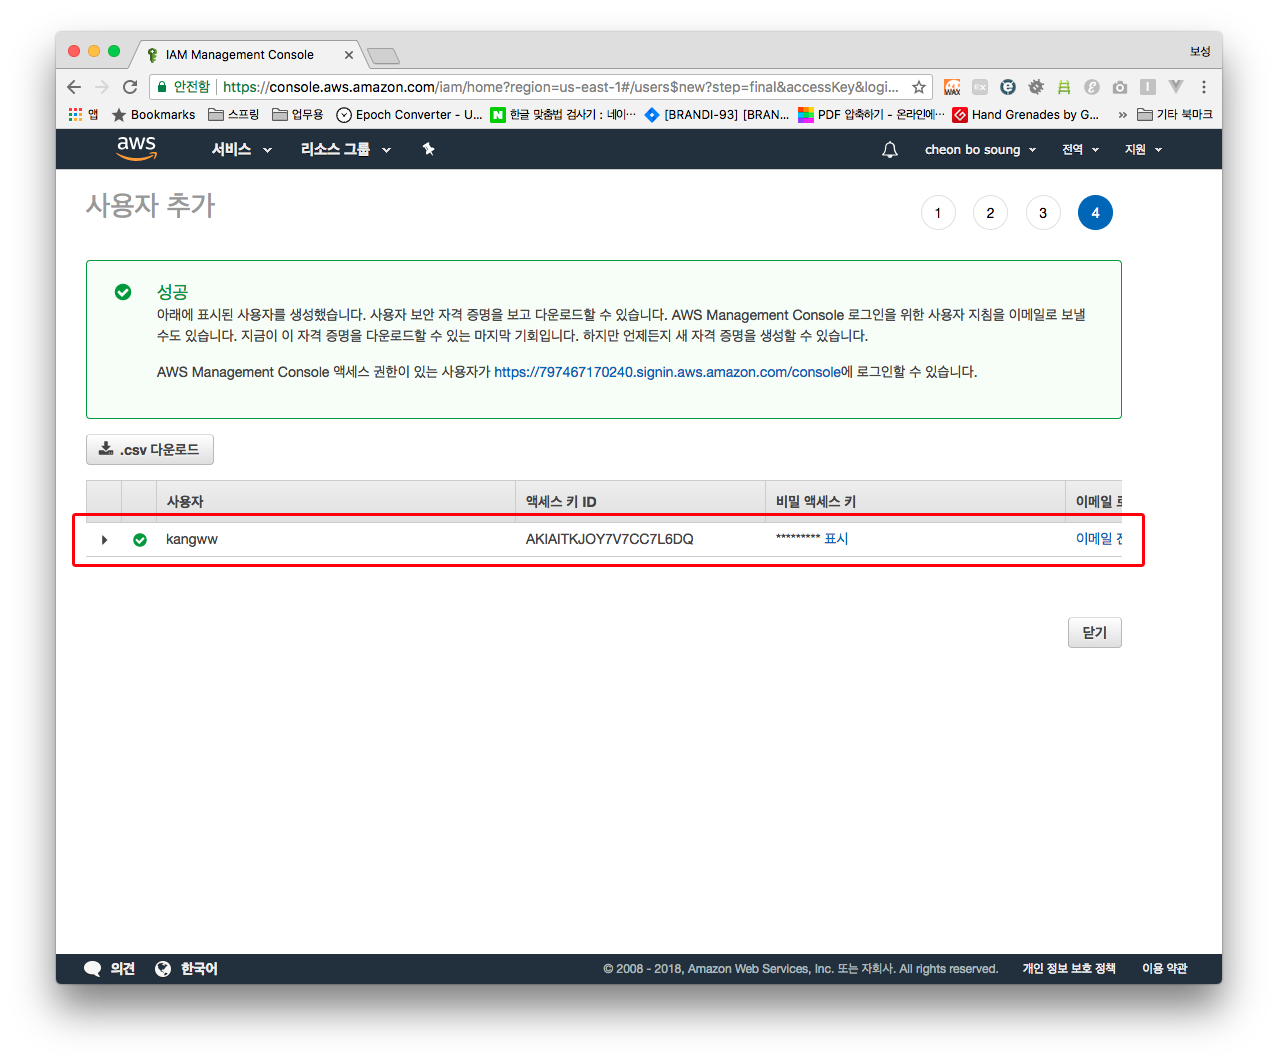Screen dimensions: 1278x1064
Task: Show the secret access key via 표시
Action: (836, 539)
